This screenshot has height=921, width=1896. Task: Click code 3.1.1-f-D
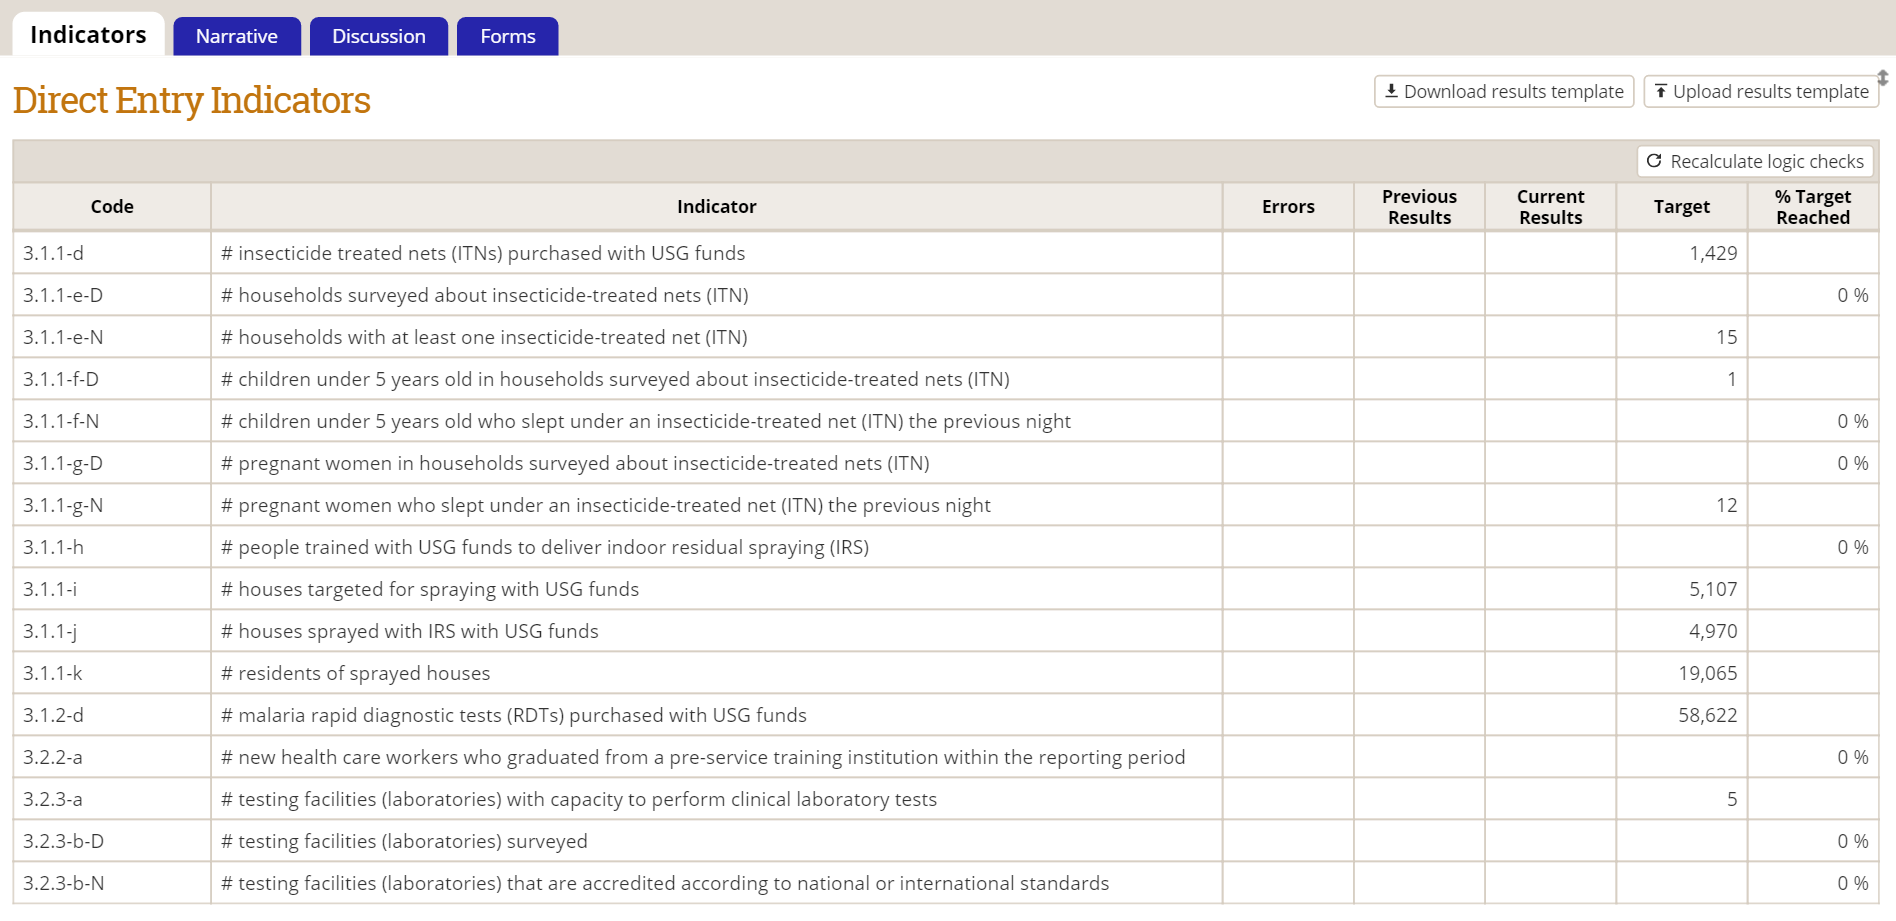point(61,379)
